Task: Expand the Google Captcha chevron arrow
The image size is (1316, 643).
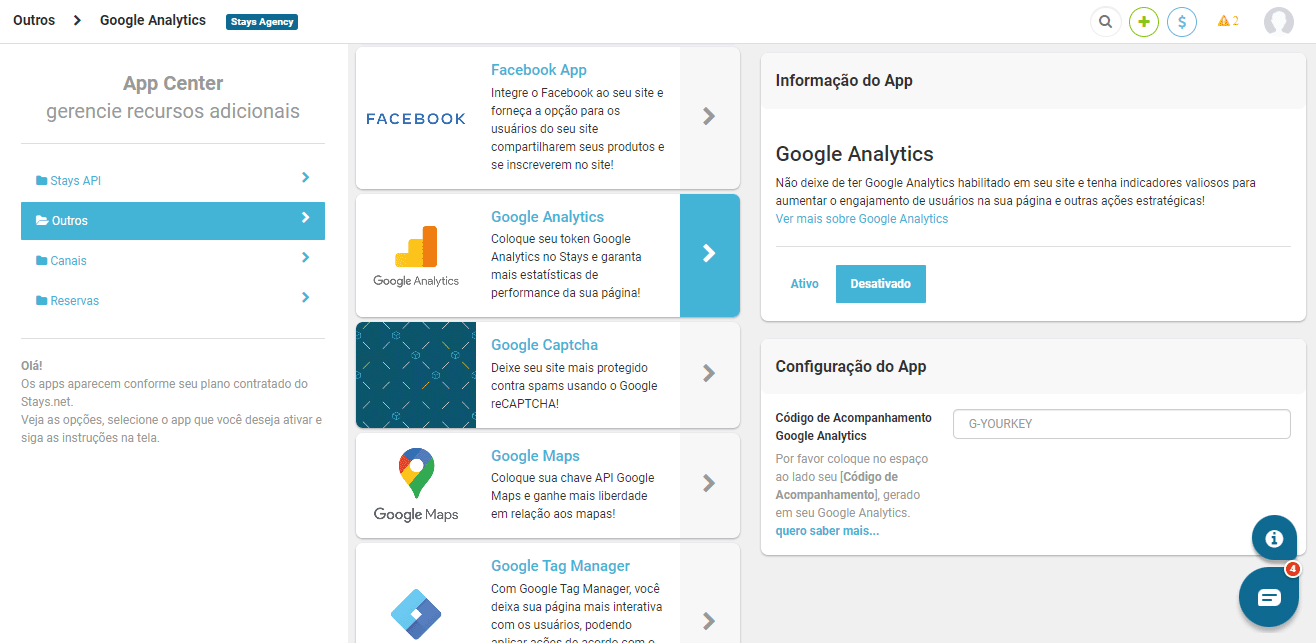Action: (709, 374)
